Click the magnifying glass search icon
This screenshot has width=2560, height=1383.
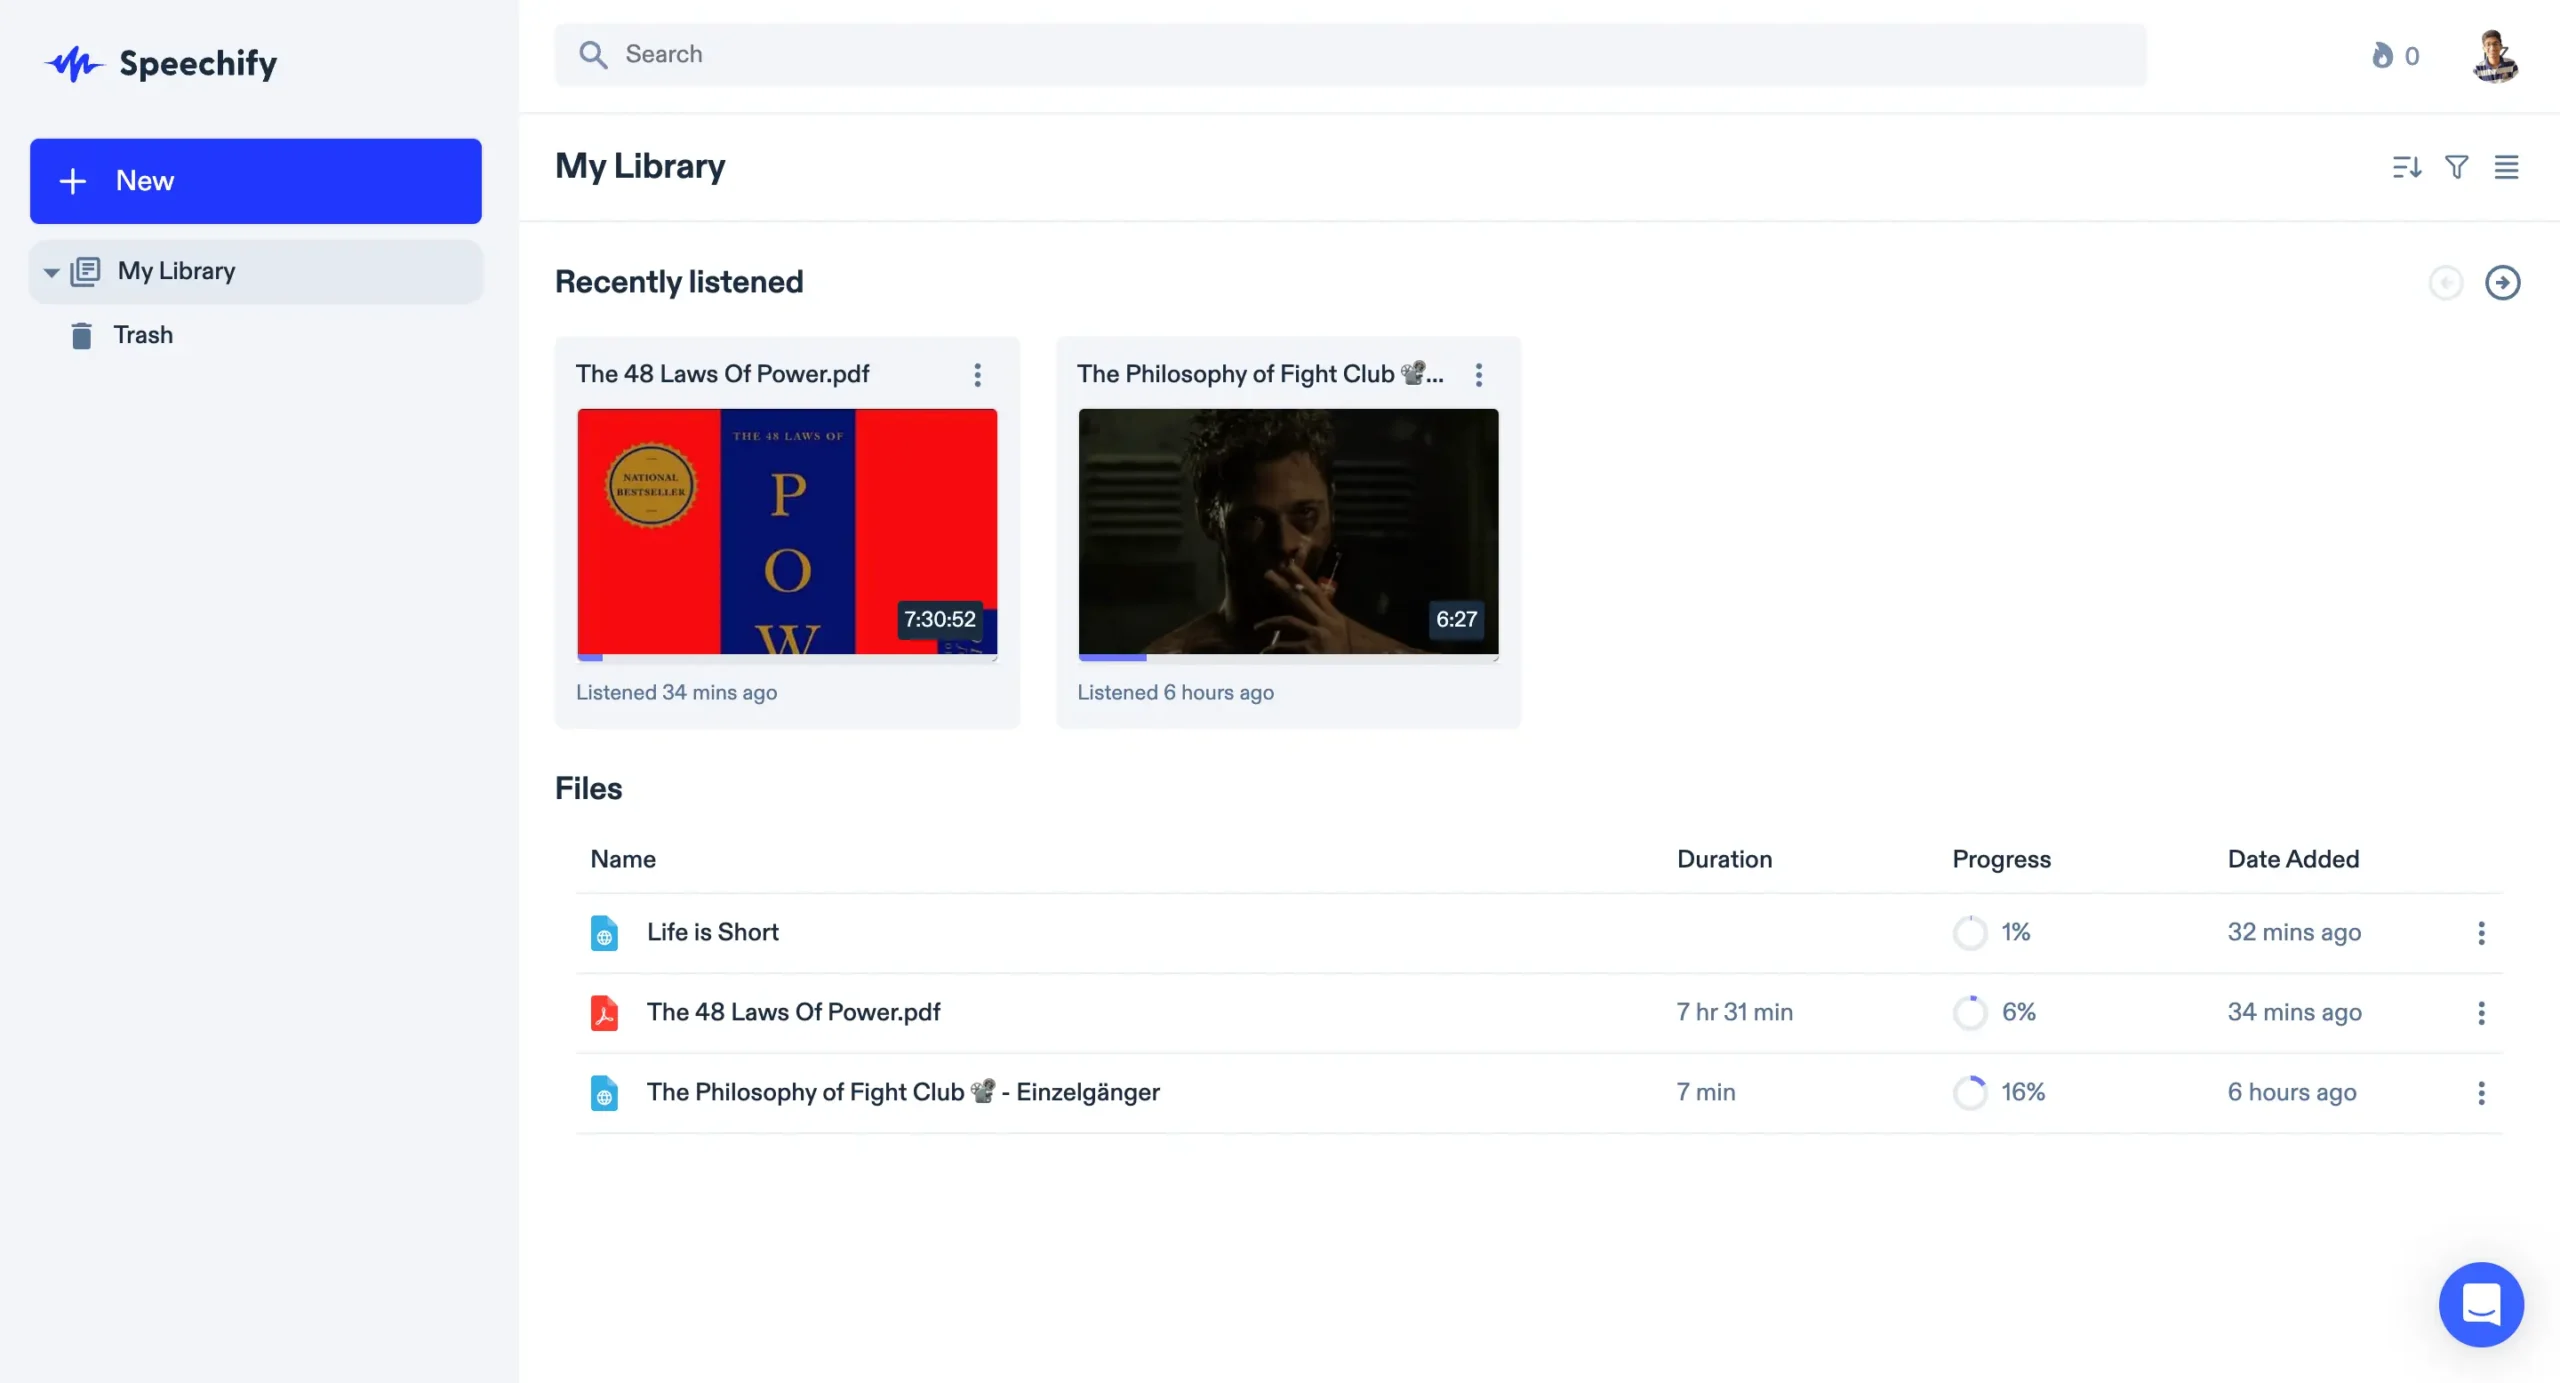[x=593, y=54]
